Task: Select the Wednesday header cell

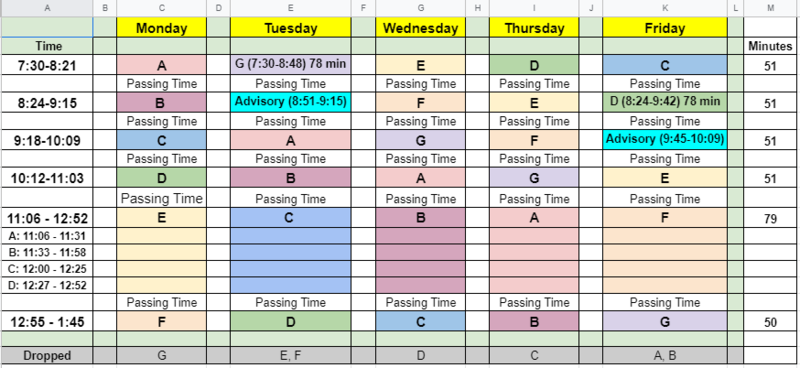Action: pyautogui.click(x=420, y=28)
